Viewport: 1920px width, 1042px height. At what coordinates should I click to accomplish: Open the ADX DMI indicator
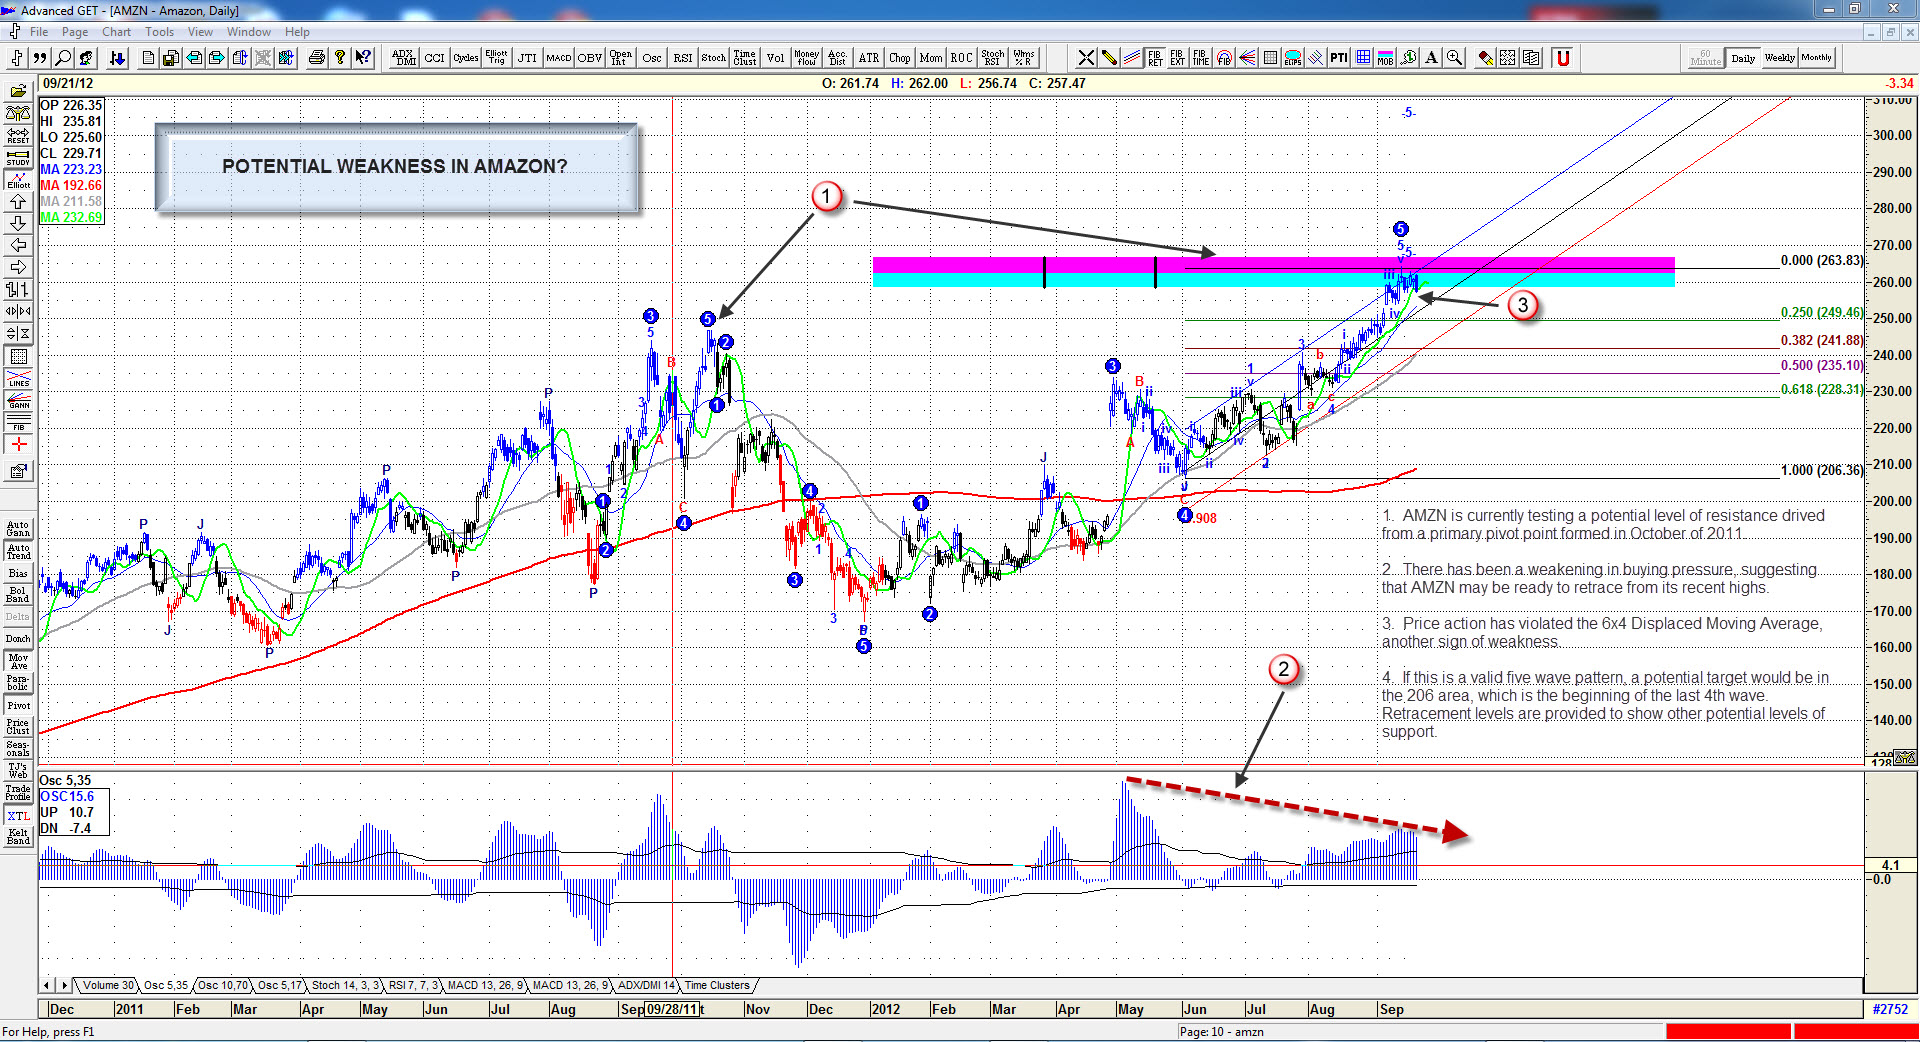(404, 58)
